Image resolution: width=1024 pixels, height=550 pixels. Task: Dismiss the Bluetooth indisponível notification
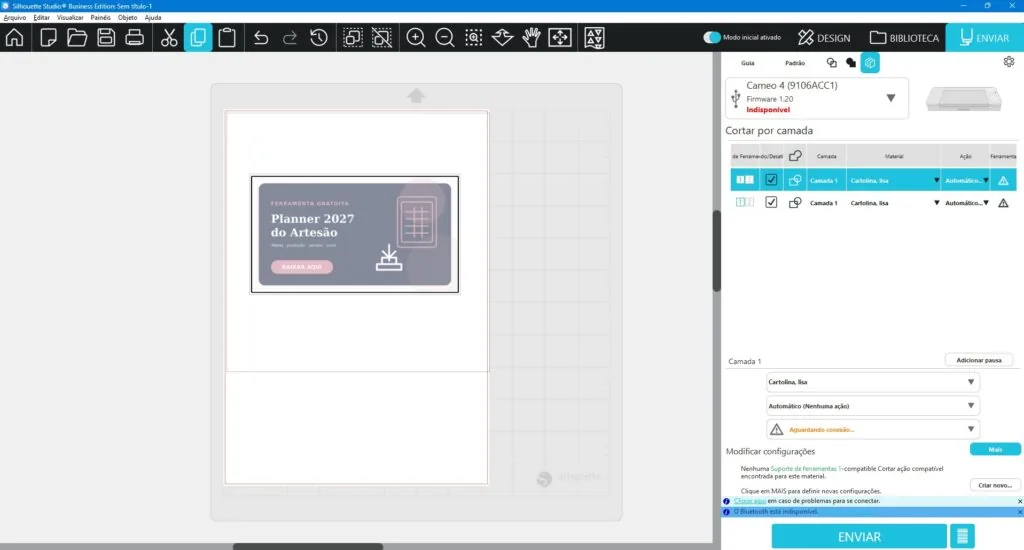[1019, 512]
